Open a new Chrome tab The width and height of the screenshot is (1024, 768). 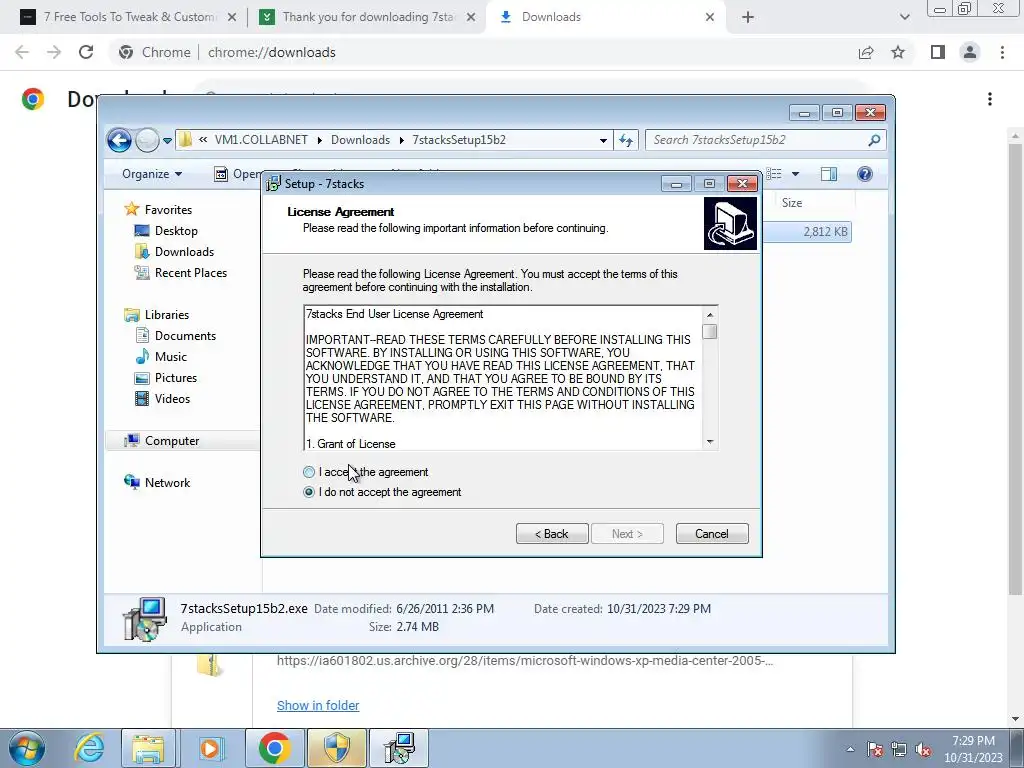(748, 18)
